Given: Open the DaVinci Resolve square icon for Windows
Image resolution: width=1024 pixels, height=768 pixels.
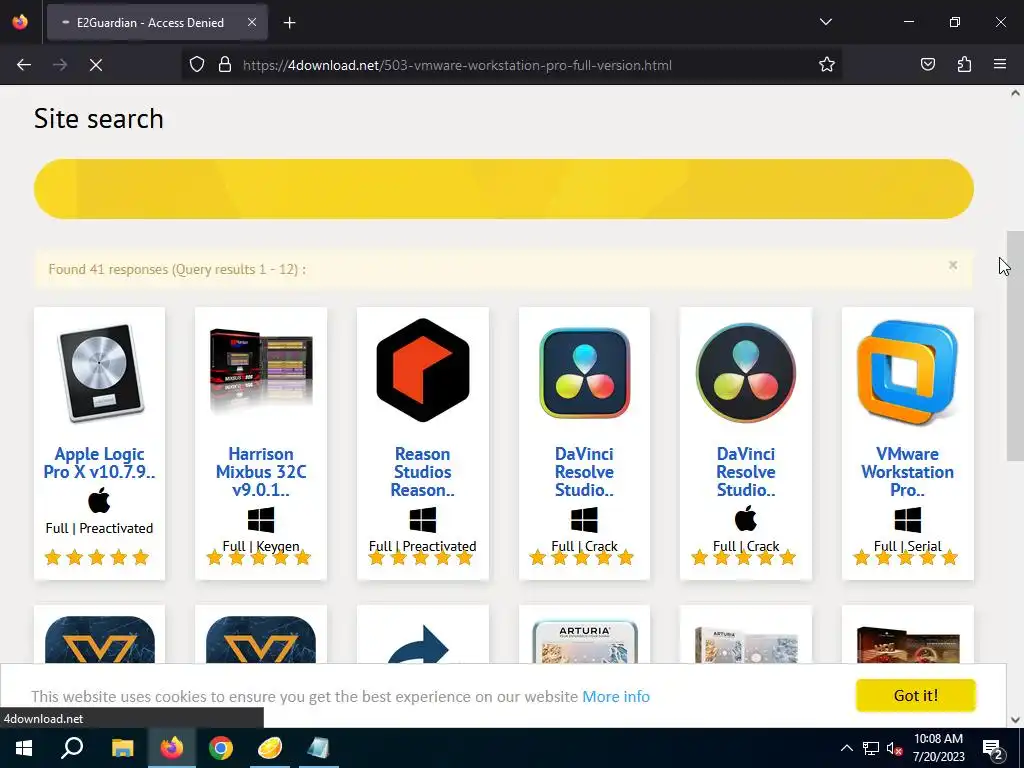Looking at the screenshot, I should pos(584,372).
